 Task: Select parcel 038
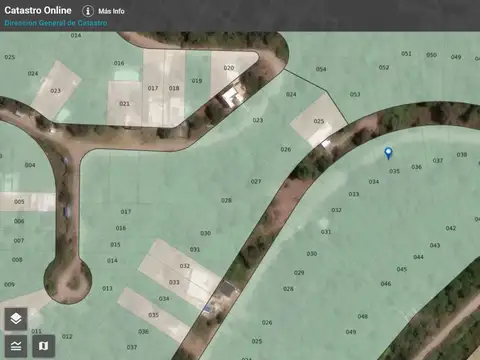click(x=462, y=155)
